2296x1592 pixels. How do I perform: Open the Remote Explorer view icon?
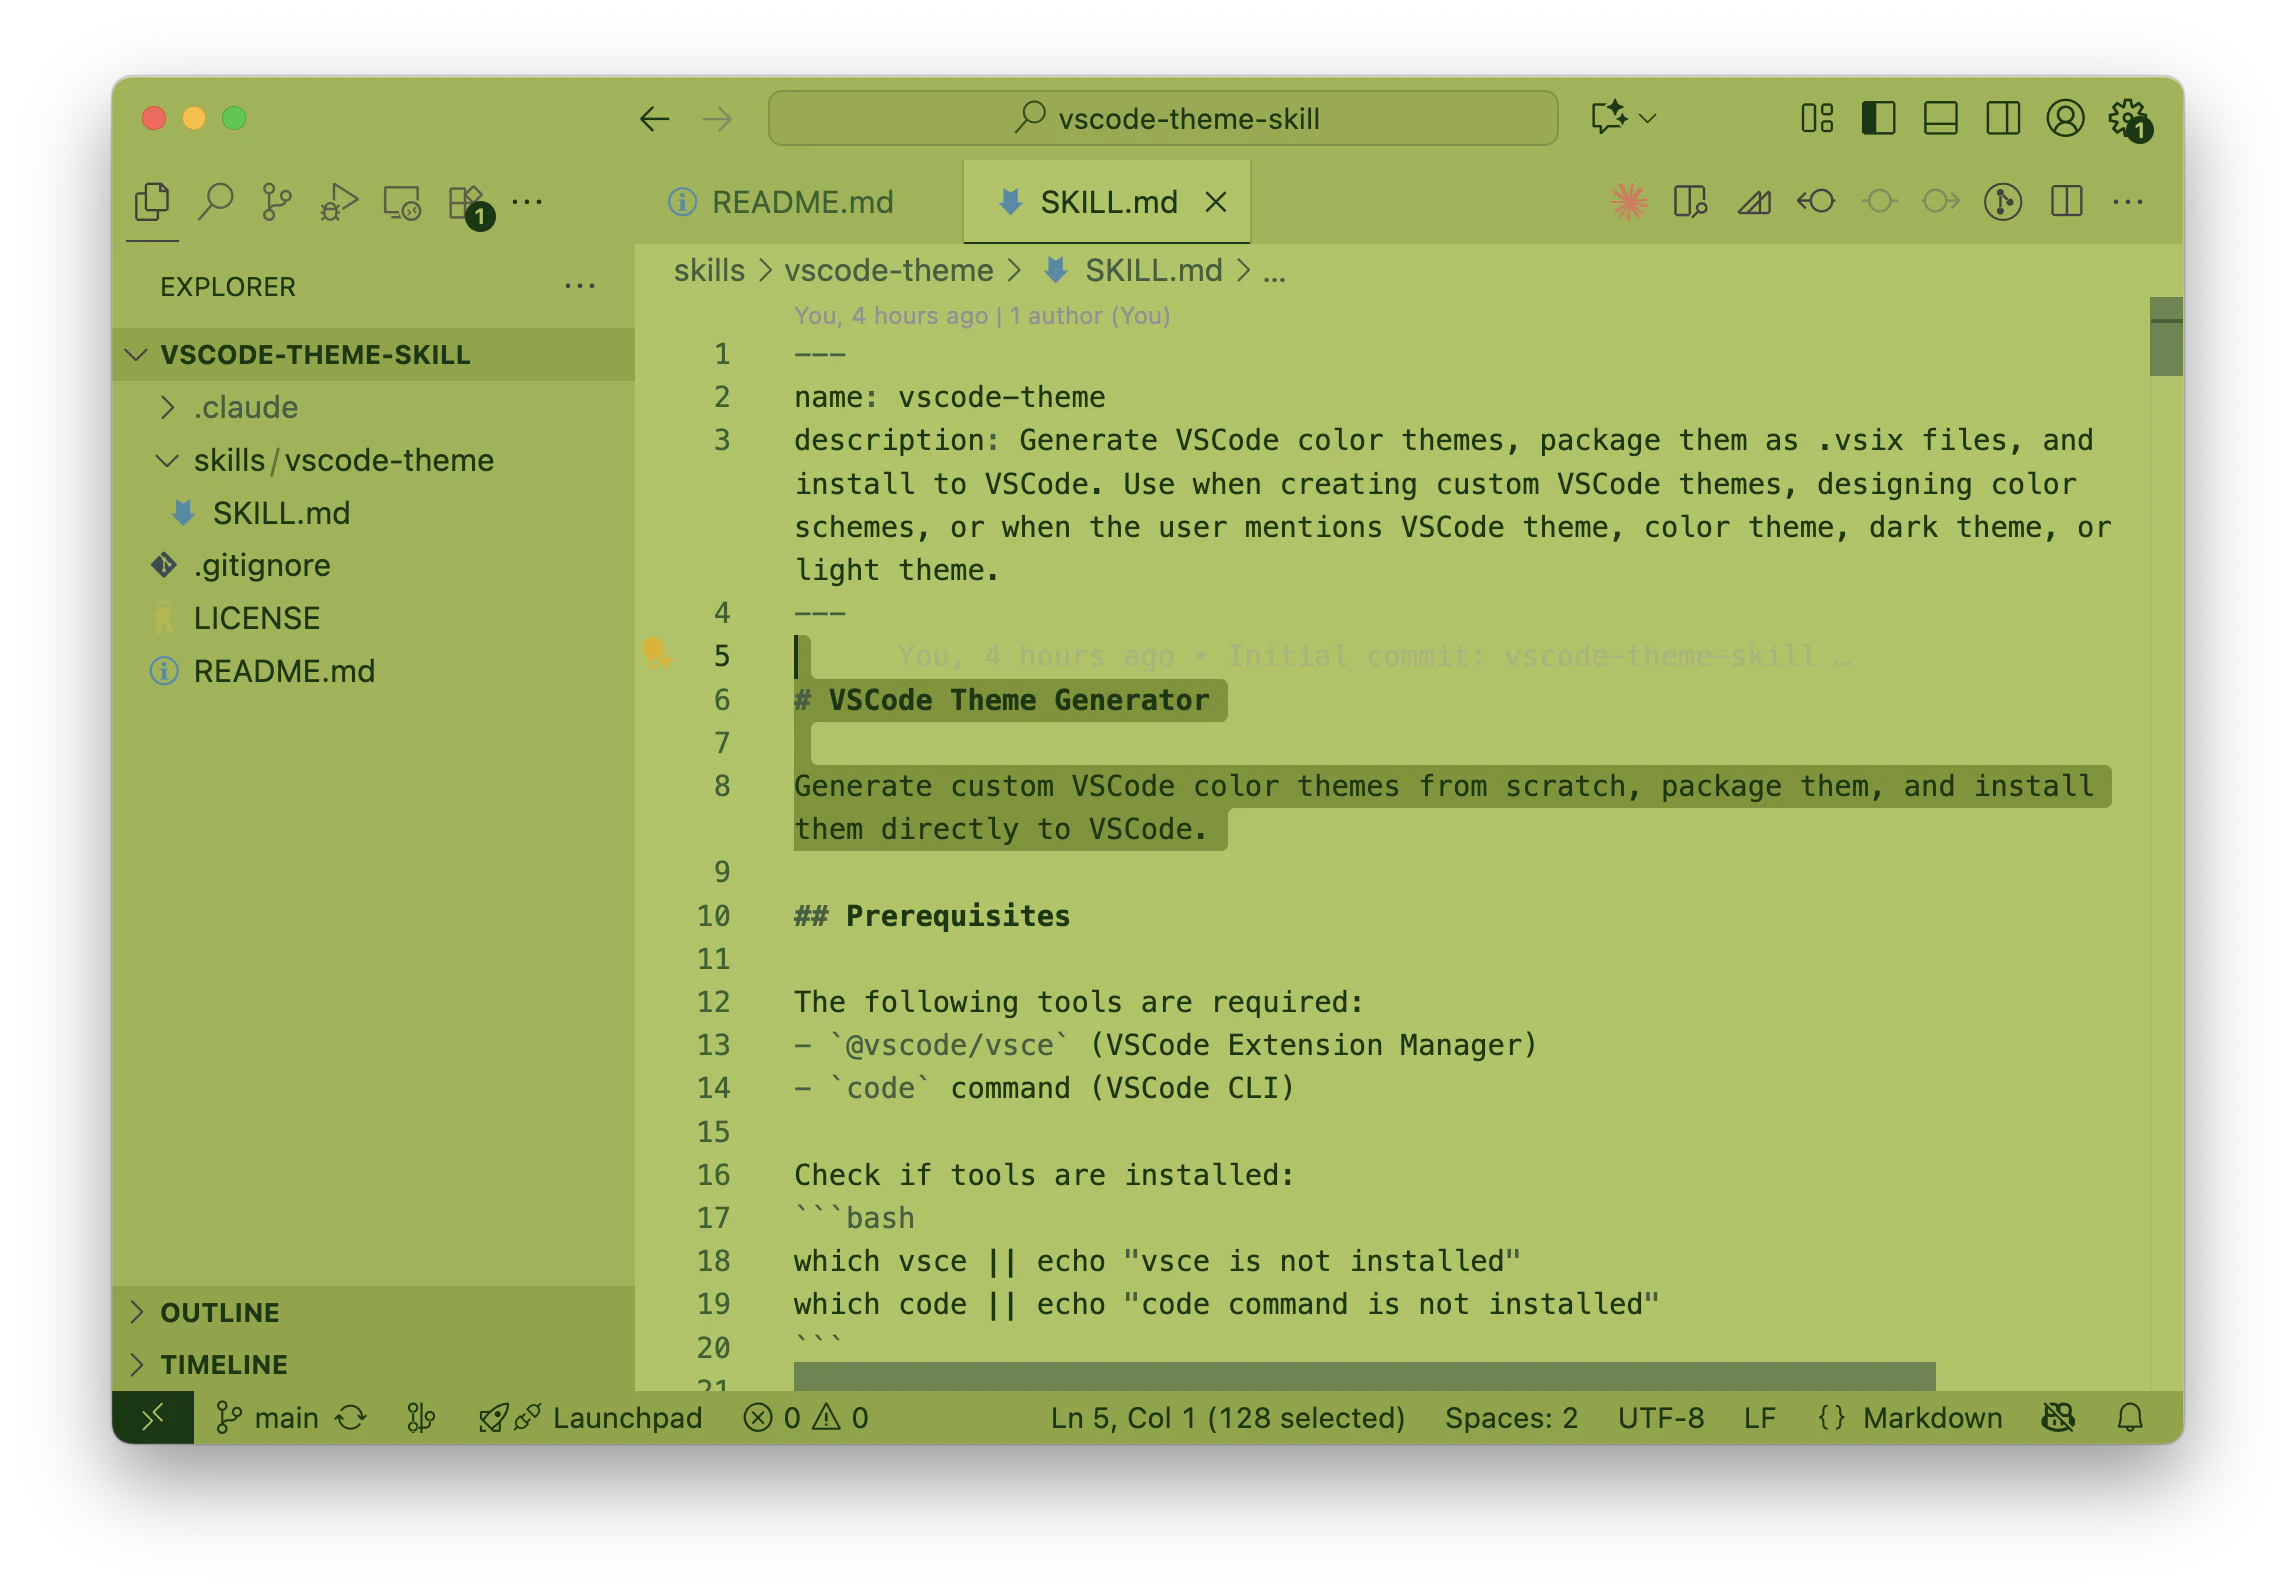click(402, 203)
